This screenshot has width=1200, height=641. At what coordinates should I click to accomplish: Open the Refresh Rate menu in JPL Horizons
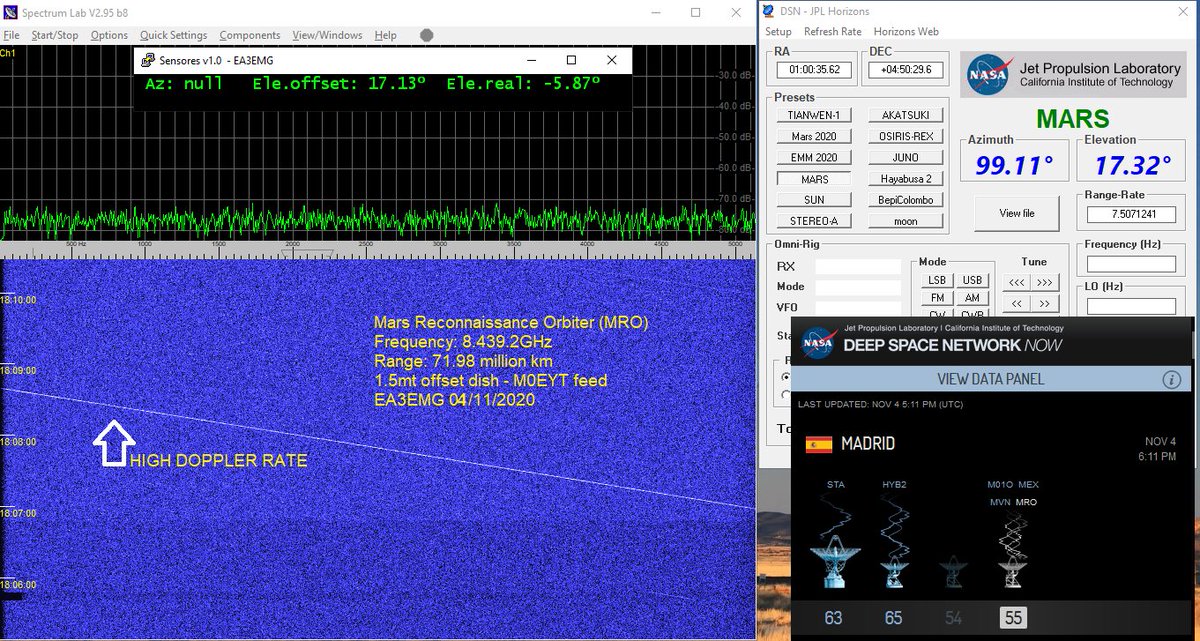click(833, 31)
